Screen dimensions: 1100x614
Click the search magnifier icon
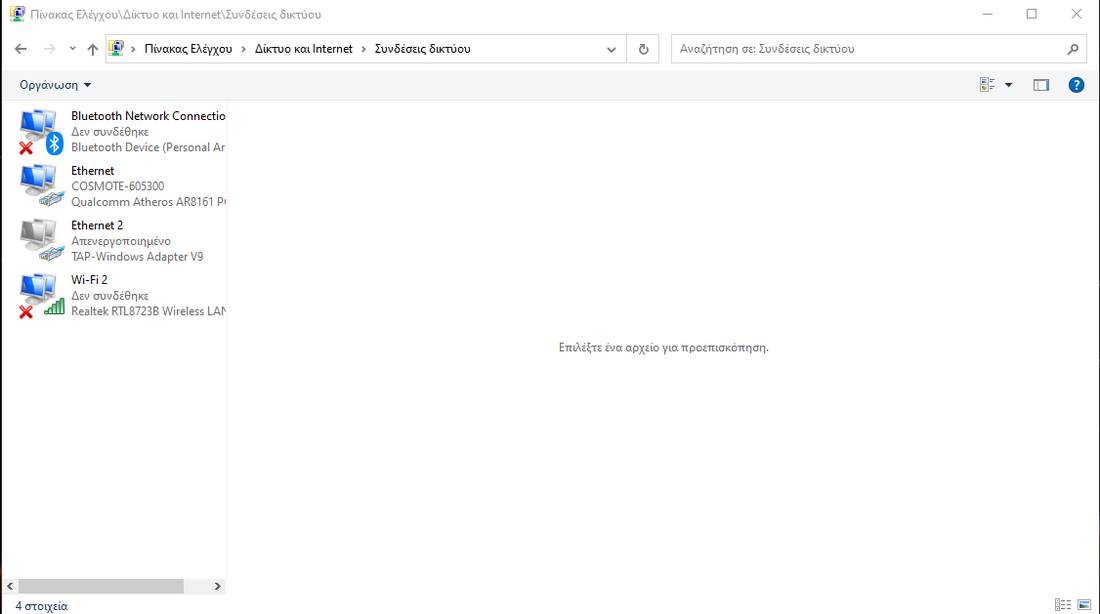point(1073,49)
